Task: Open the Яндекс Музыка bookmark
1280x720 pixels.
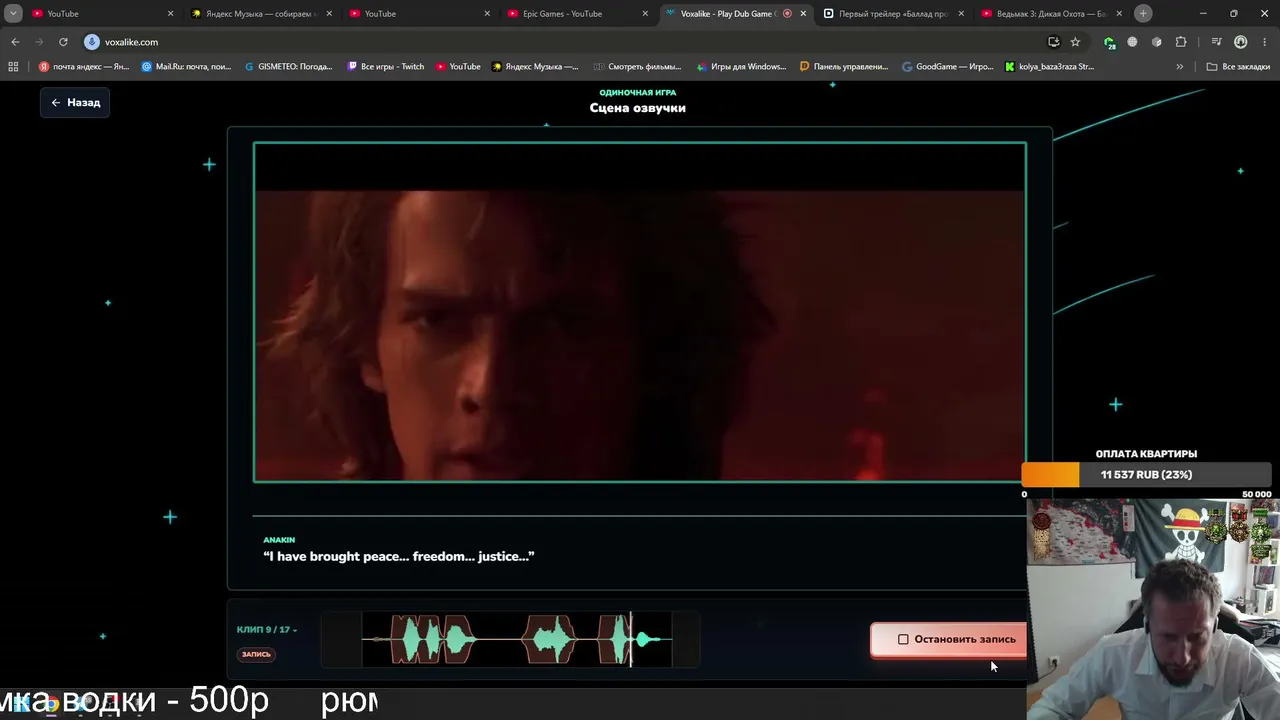Action: point(535,67)
